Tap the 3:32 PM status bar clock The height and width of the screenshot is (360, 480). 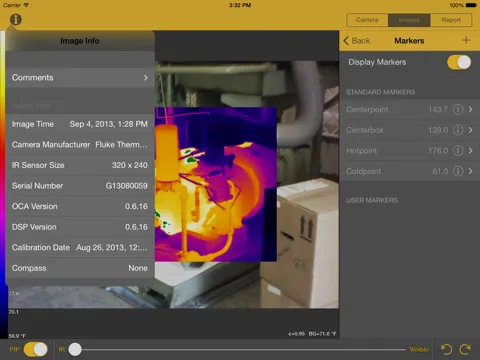[x=240, y=5]
